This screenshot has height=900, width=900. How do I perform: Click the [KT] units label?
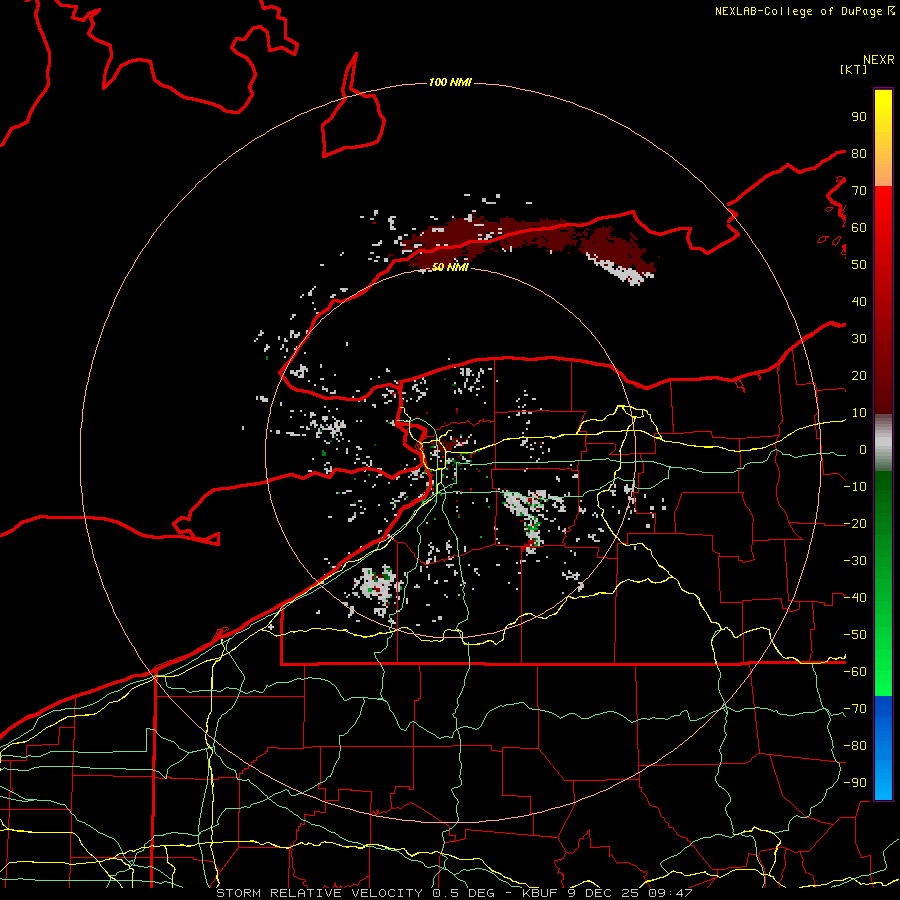coord(854,69)
